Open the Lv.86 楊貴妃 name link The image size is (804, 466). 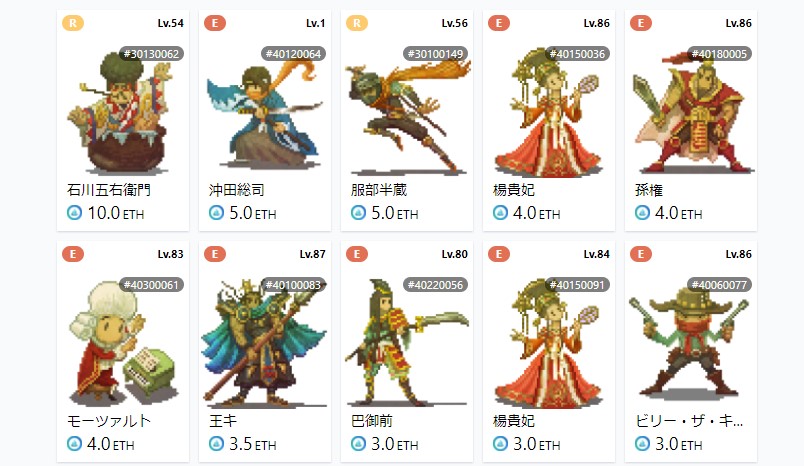[x=514, y=190]
